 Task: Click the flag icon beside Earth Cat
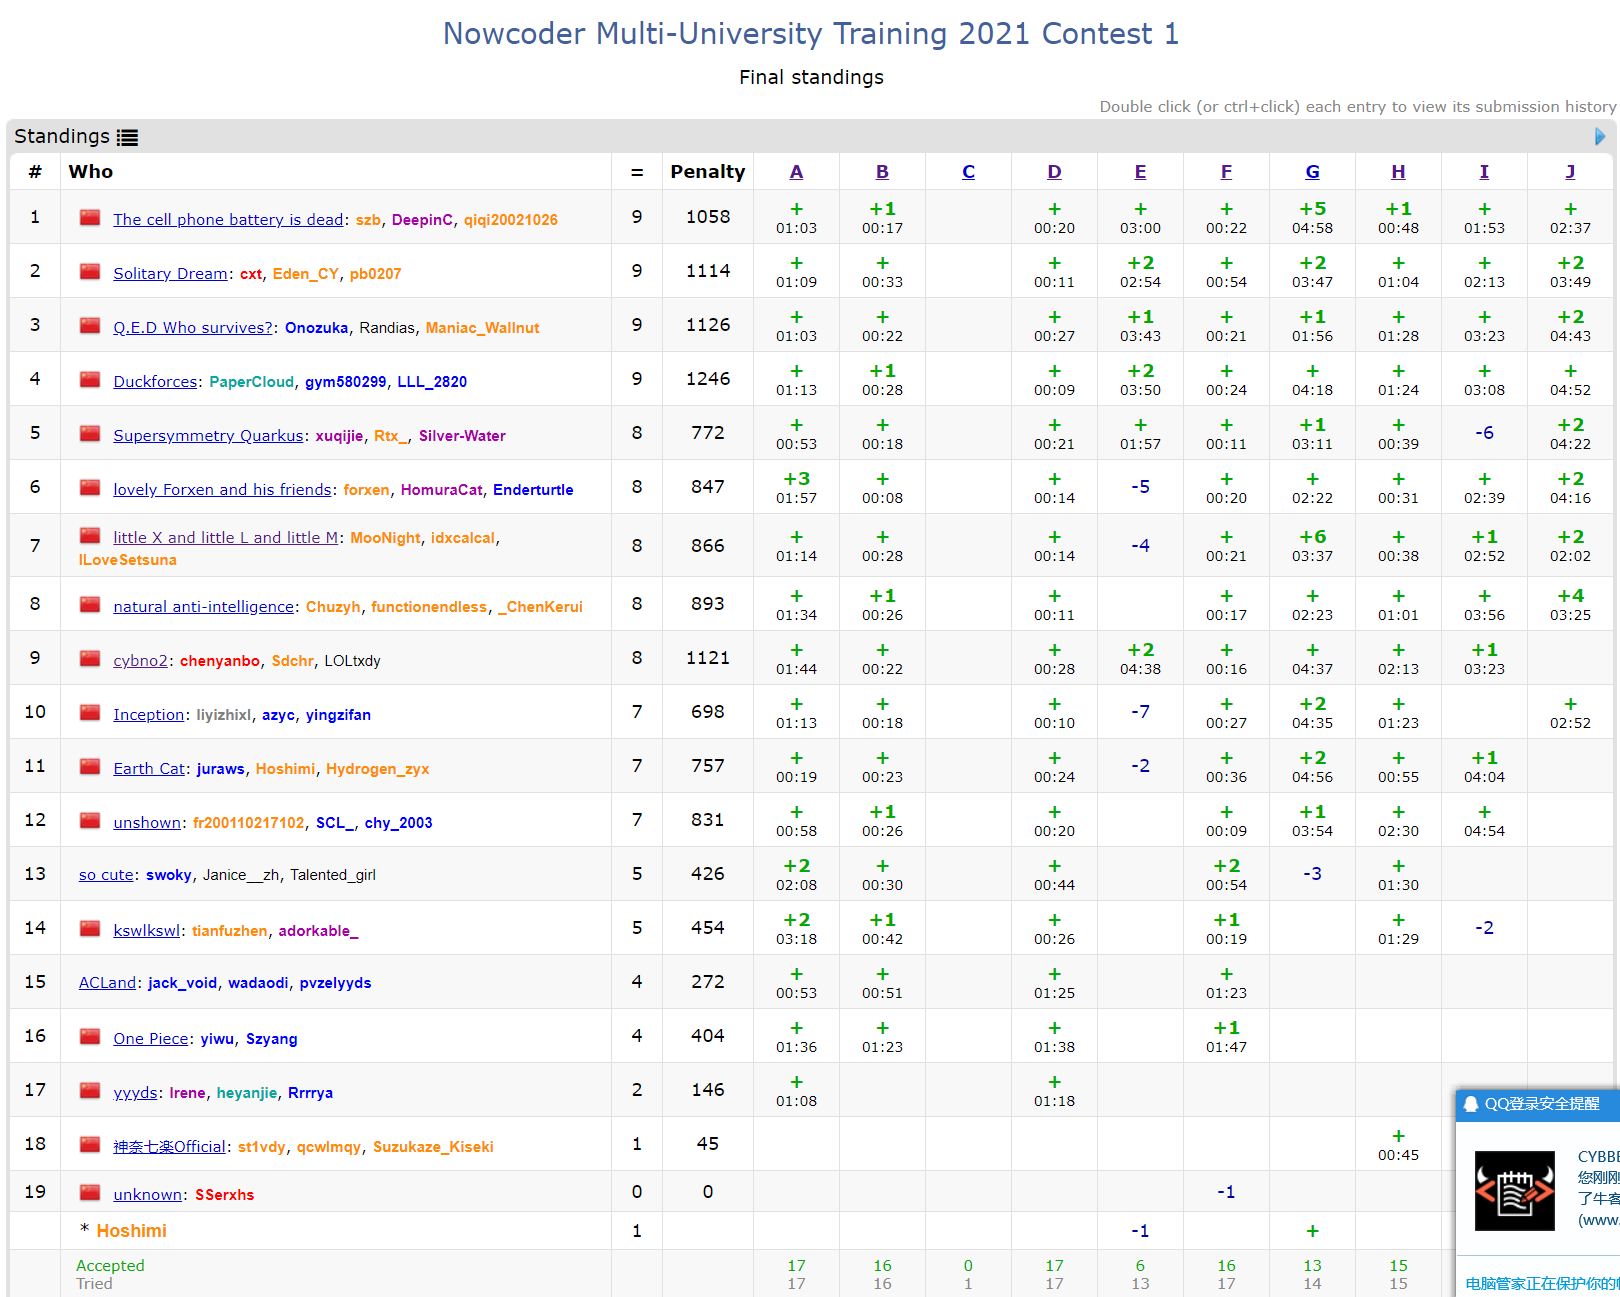(x=90, y=767)
